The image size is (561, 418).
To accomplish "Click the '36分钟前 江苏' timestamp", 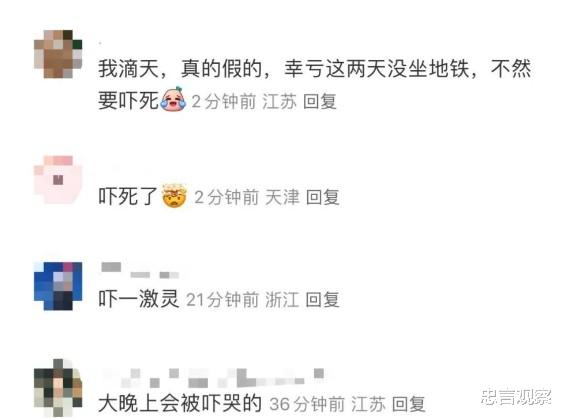I will tap(327, 404).
